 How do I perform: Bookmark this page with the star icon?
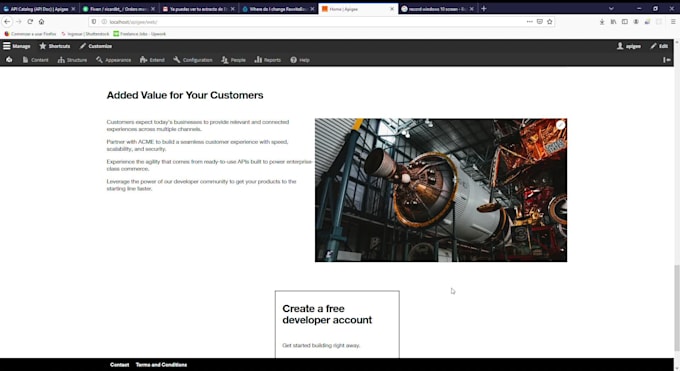[x=549, y=22]
